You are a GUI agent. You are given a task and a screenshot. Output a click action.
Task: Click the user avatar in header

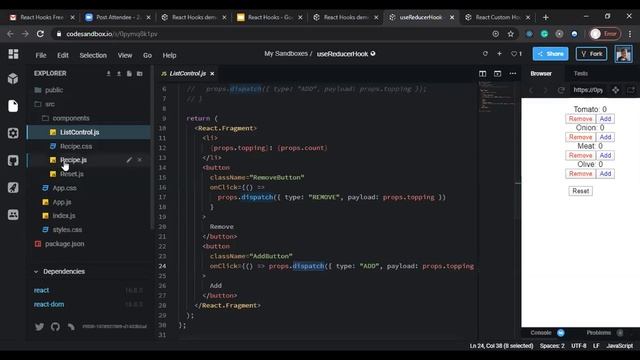(623, 54)
